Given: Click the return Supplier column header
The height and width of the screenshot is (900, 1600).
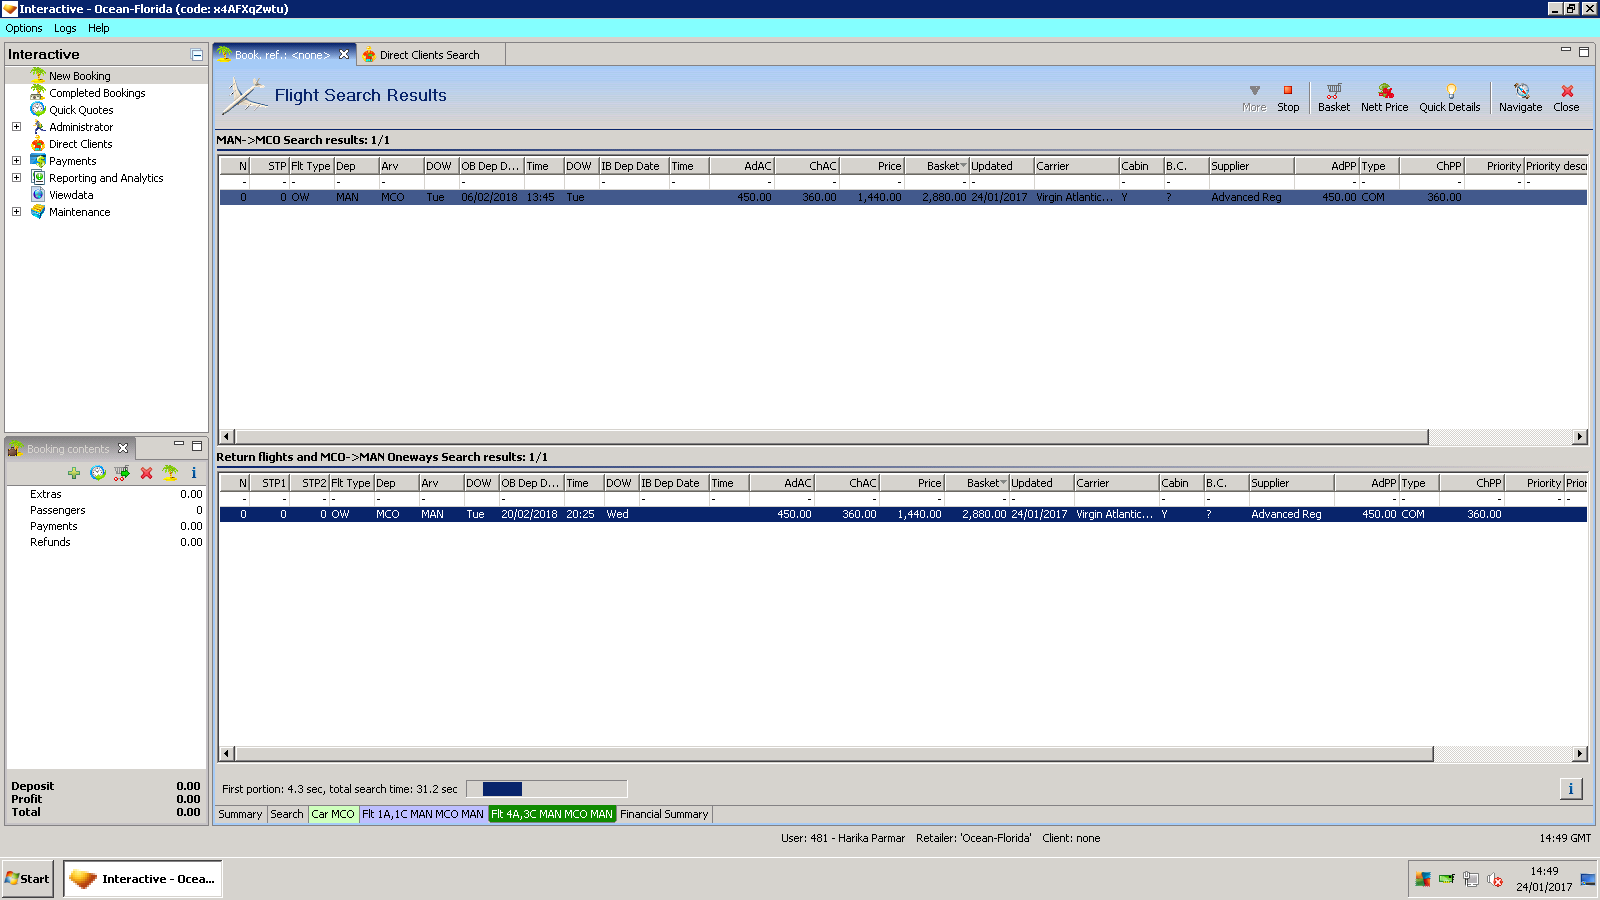Looking at the screenshot, I should tap(1291, 483).
